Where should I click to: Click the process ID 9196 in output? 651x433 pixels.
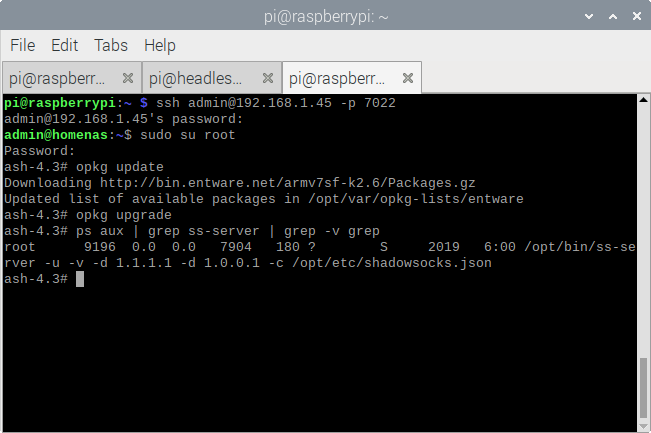pyautogui.click(x=100, y=247)
